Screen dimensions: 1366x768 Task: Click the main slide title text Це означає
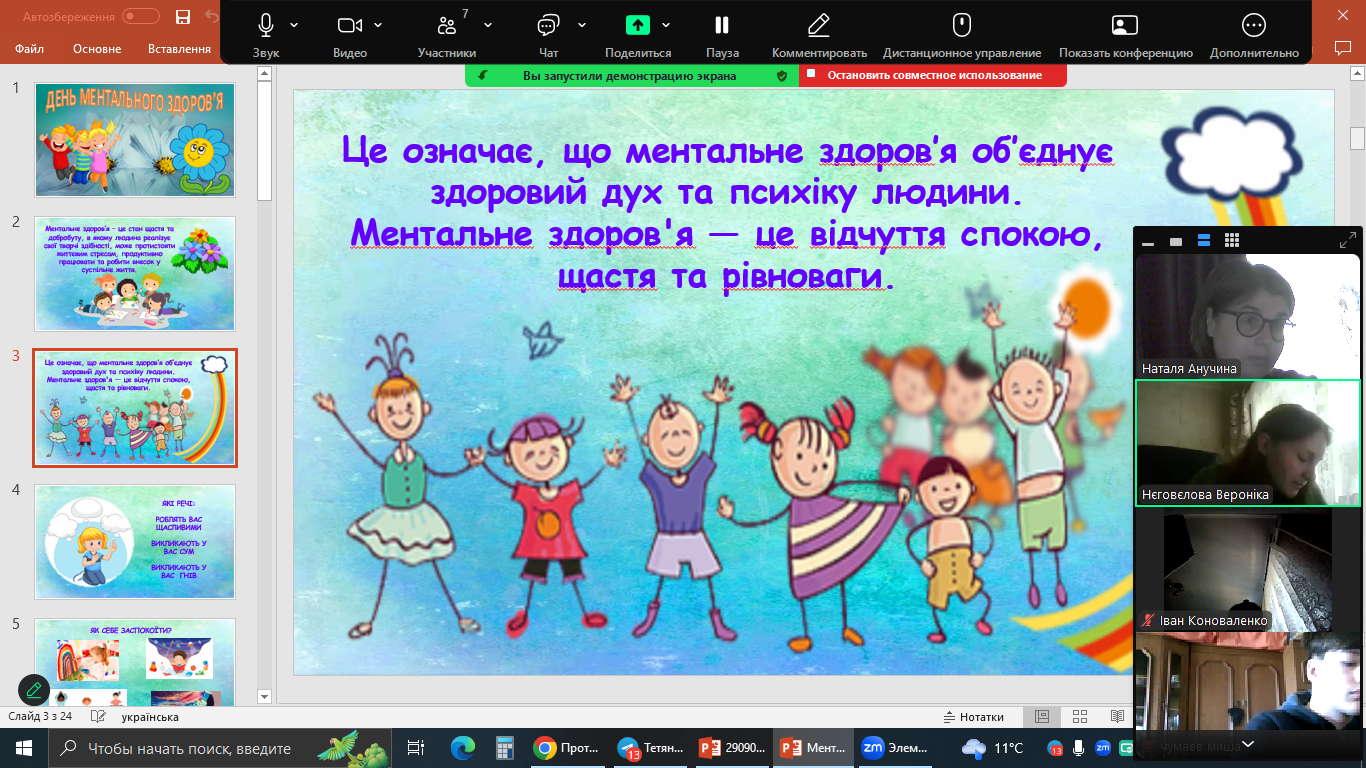[x=727, y=212]
